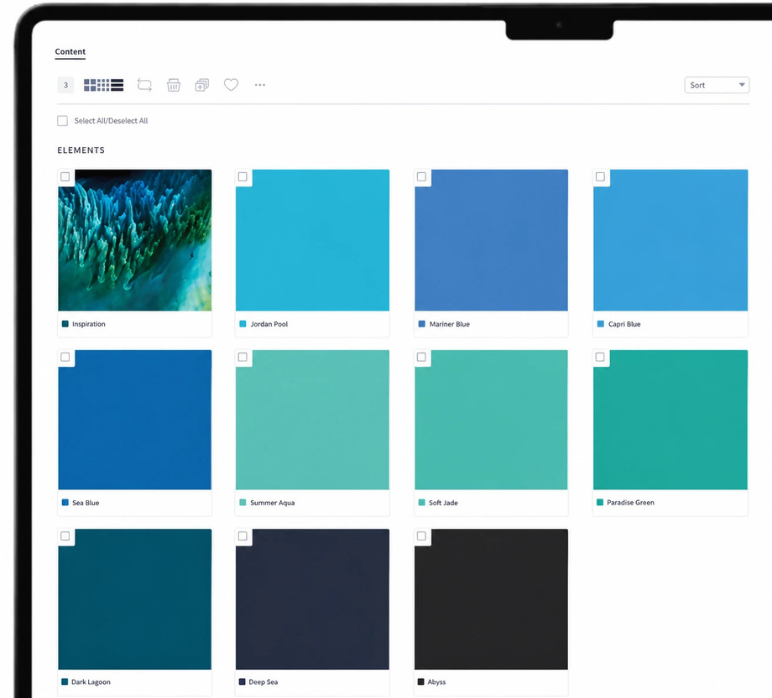Select the Deep Sea color swatch

(x=313, y=599)
